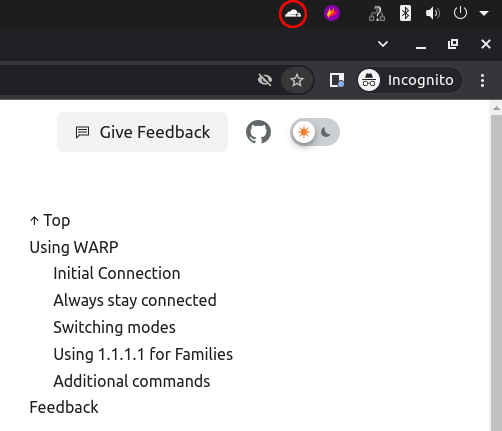
Task: Open the side panel icon in toolbar
Action: pos(337,80)
